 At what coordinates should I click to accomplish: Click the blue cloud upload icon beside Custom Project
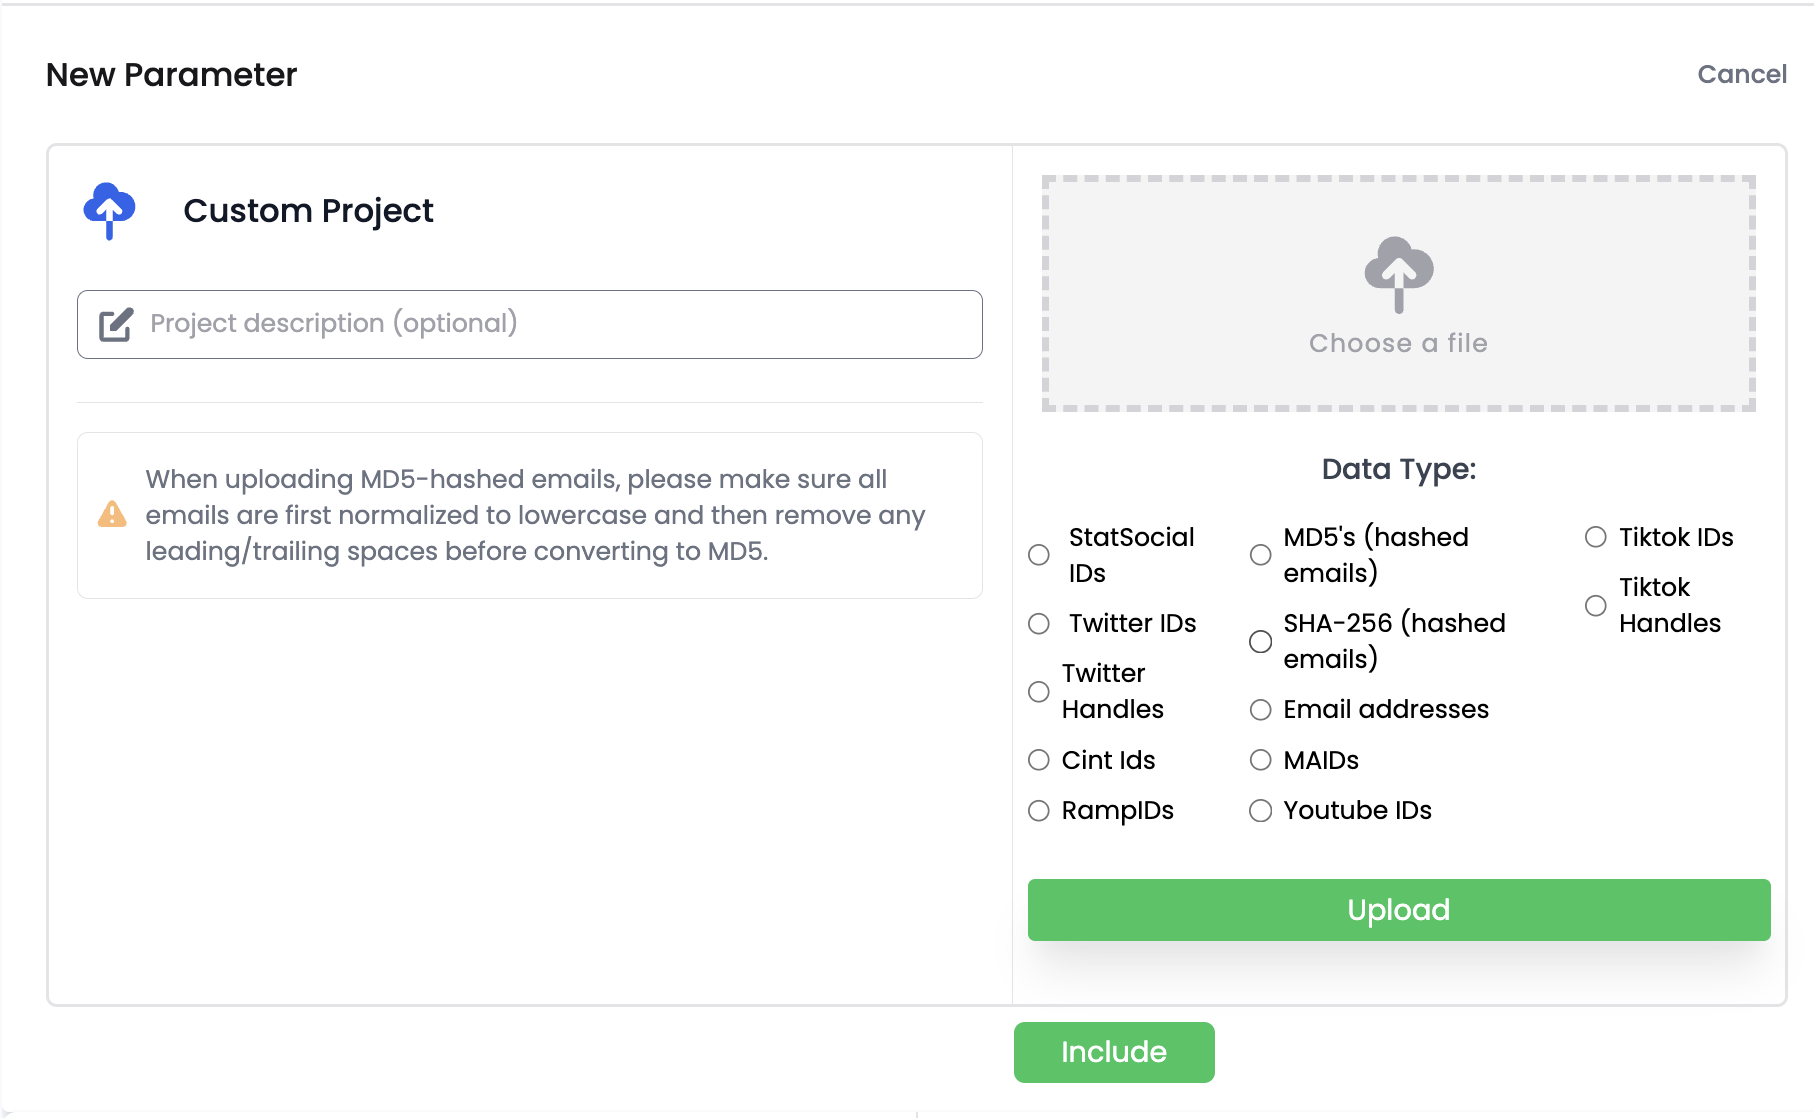point(109,211)
